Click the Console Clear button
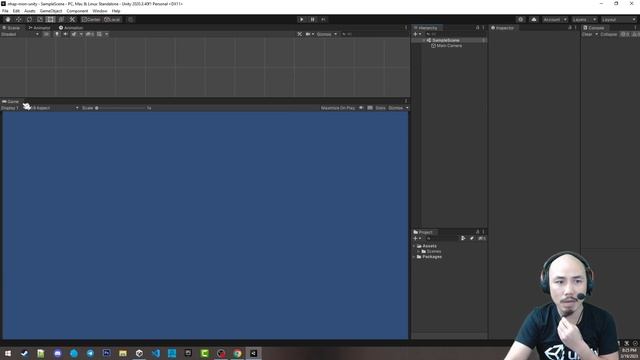Viewport: 640px width, 360px height. pos(587,34)
